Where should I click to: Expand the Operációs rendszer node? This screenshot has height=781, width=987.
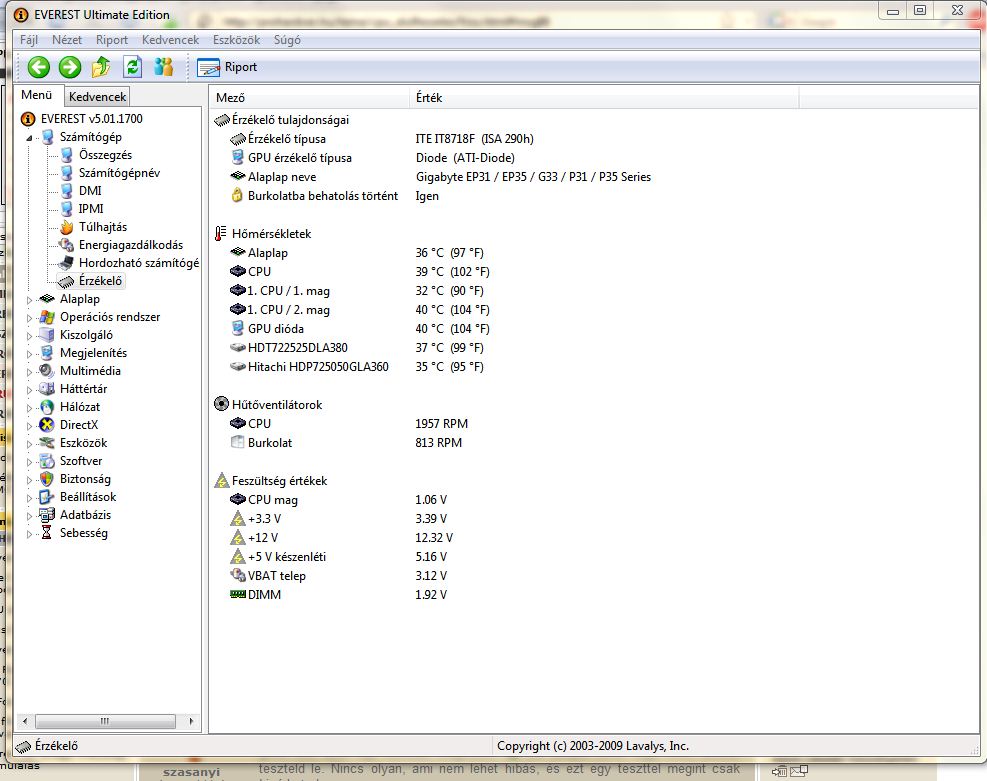[x=29, y=318]
